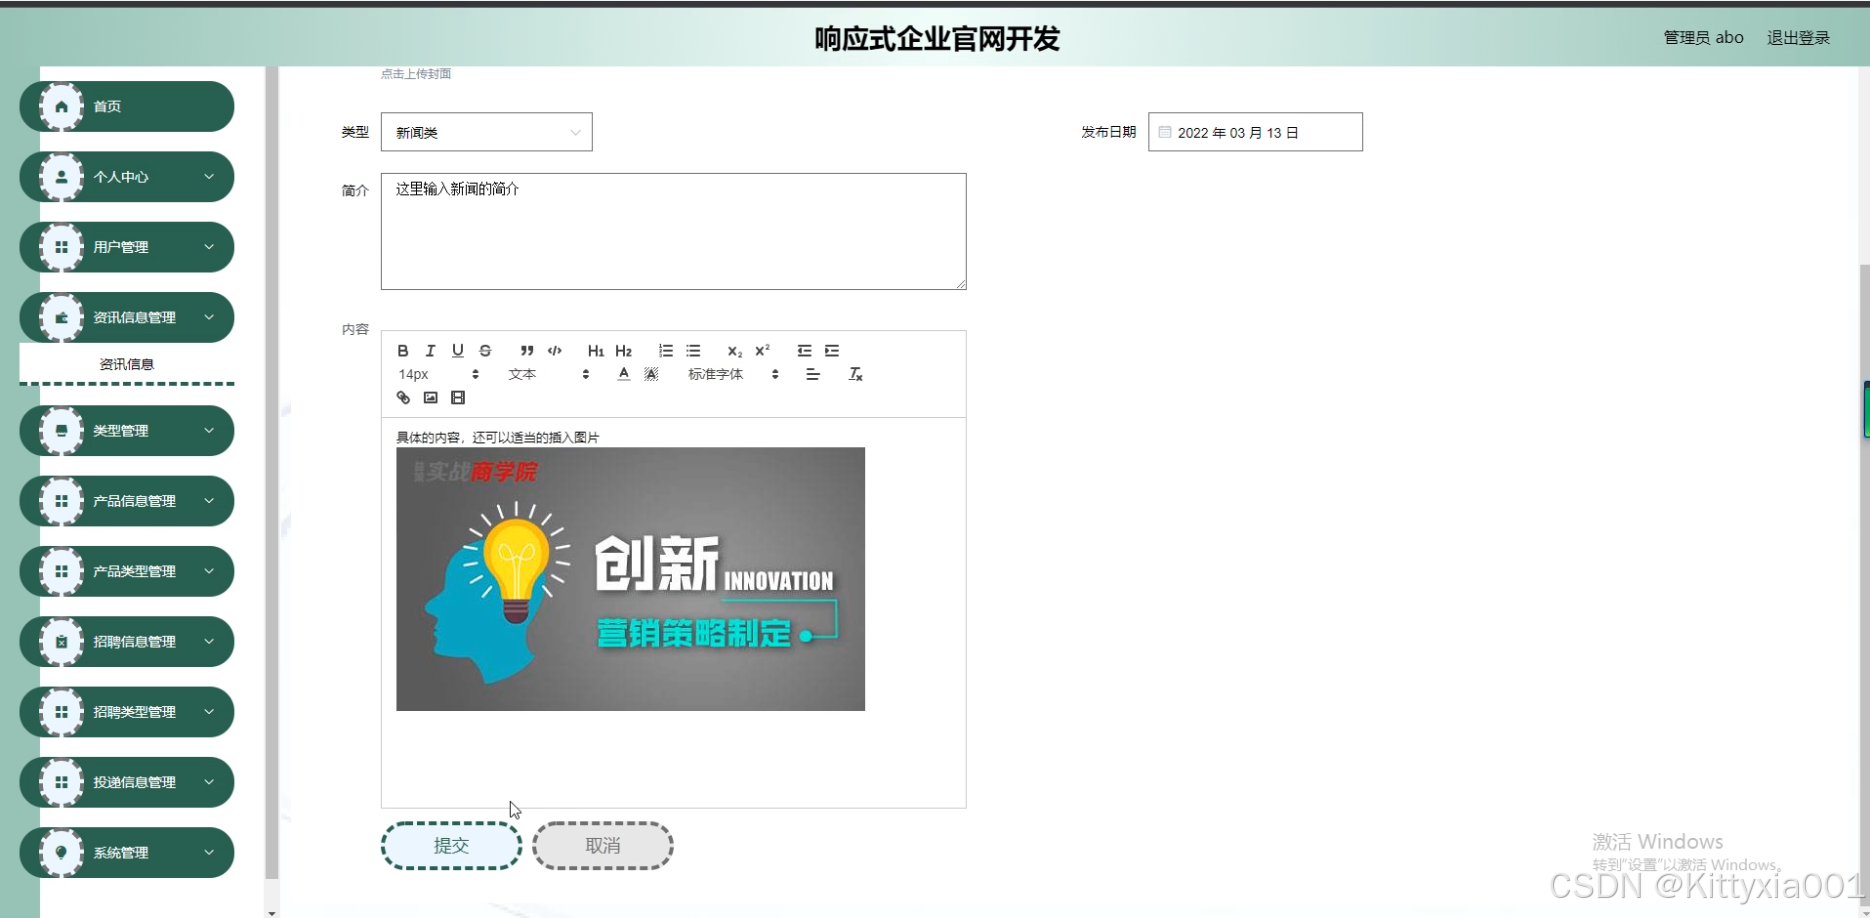Screen dimensions: 1870x918
Task: Click the 产品类型管理 chevron arrow
Action: pos(209,571)
